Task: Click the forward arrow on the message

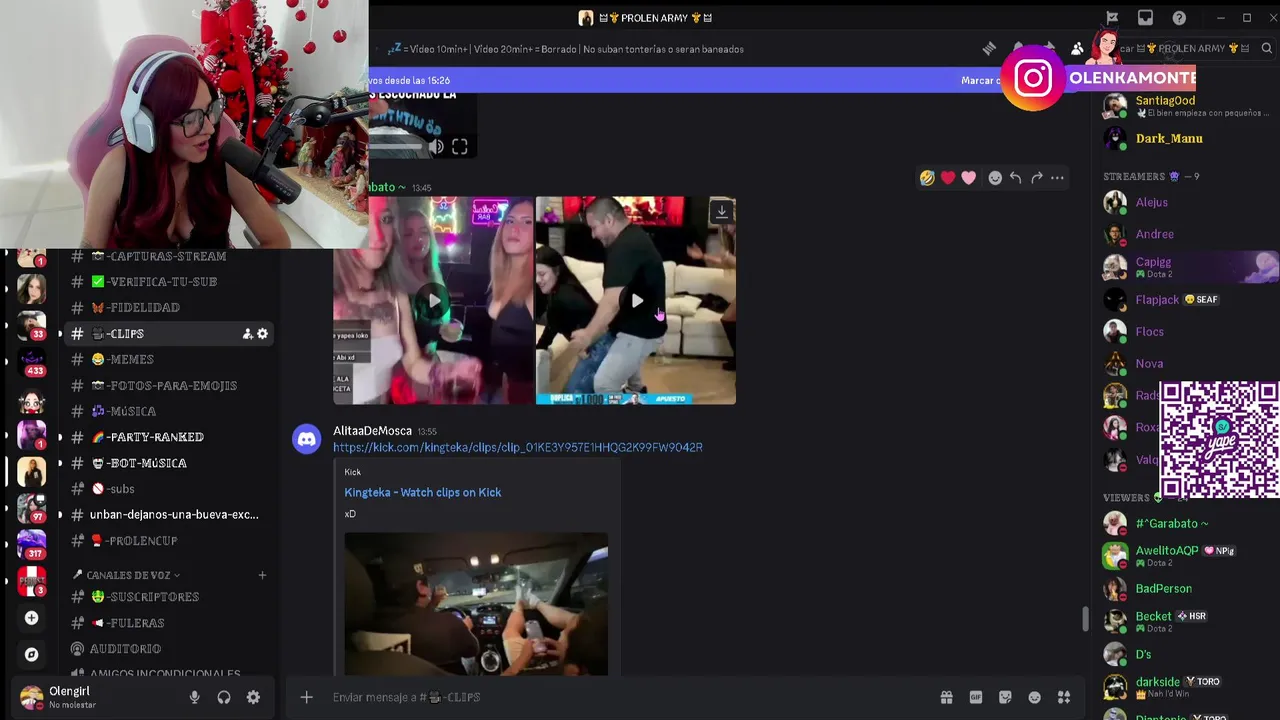Action: click(1036, 178)
